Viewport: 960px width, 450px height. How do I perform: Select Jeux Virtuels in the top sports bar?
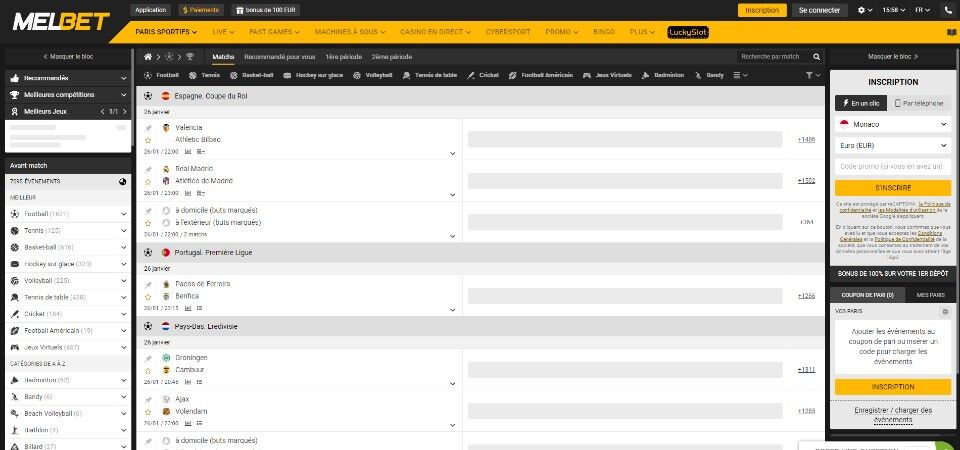coord(607,75)
